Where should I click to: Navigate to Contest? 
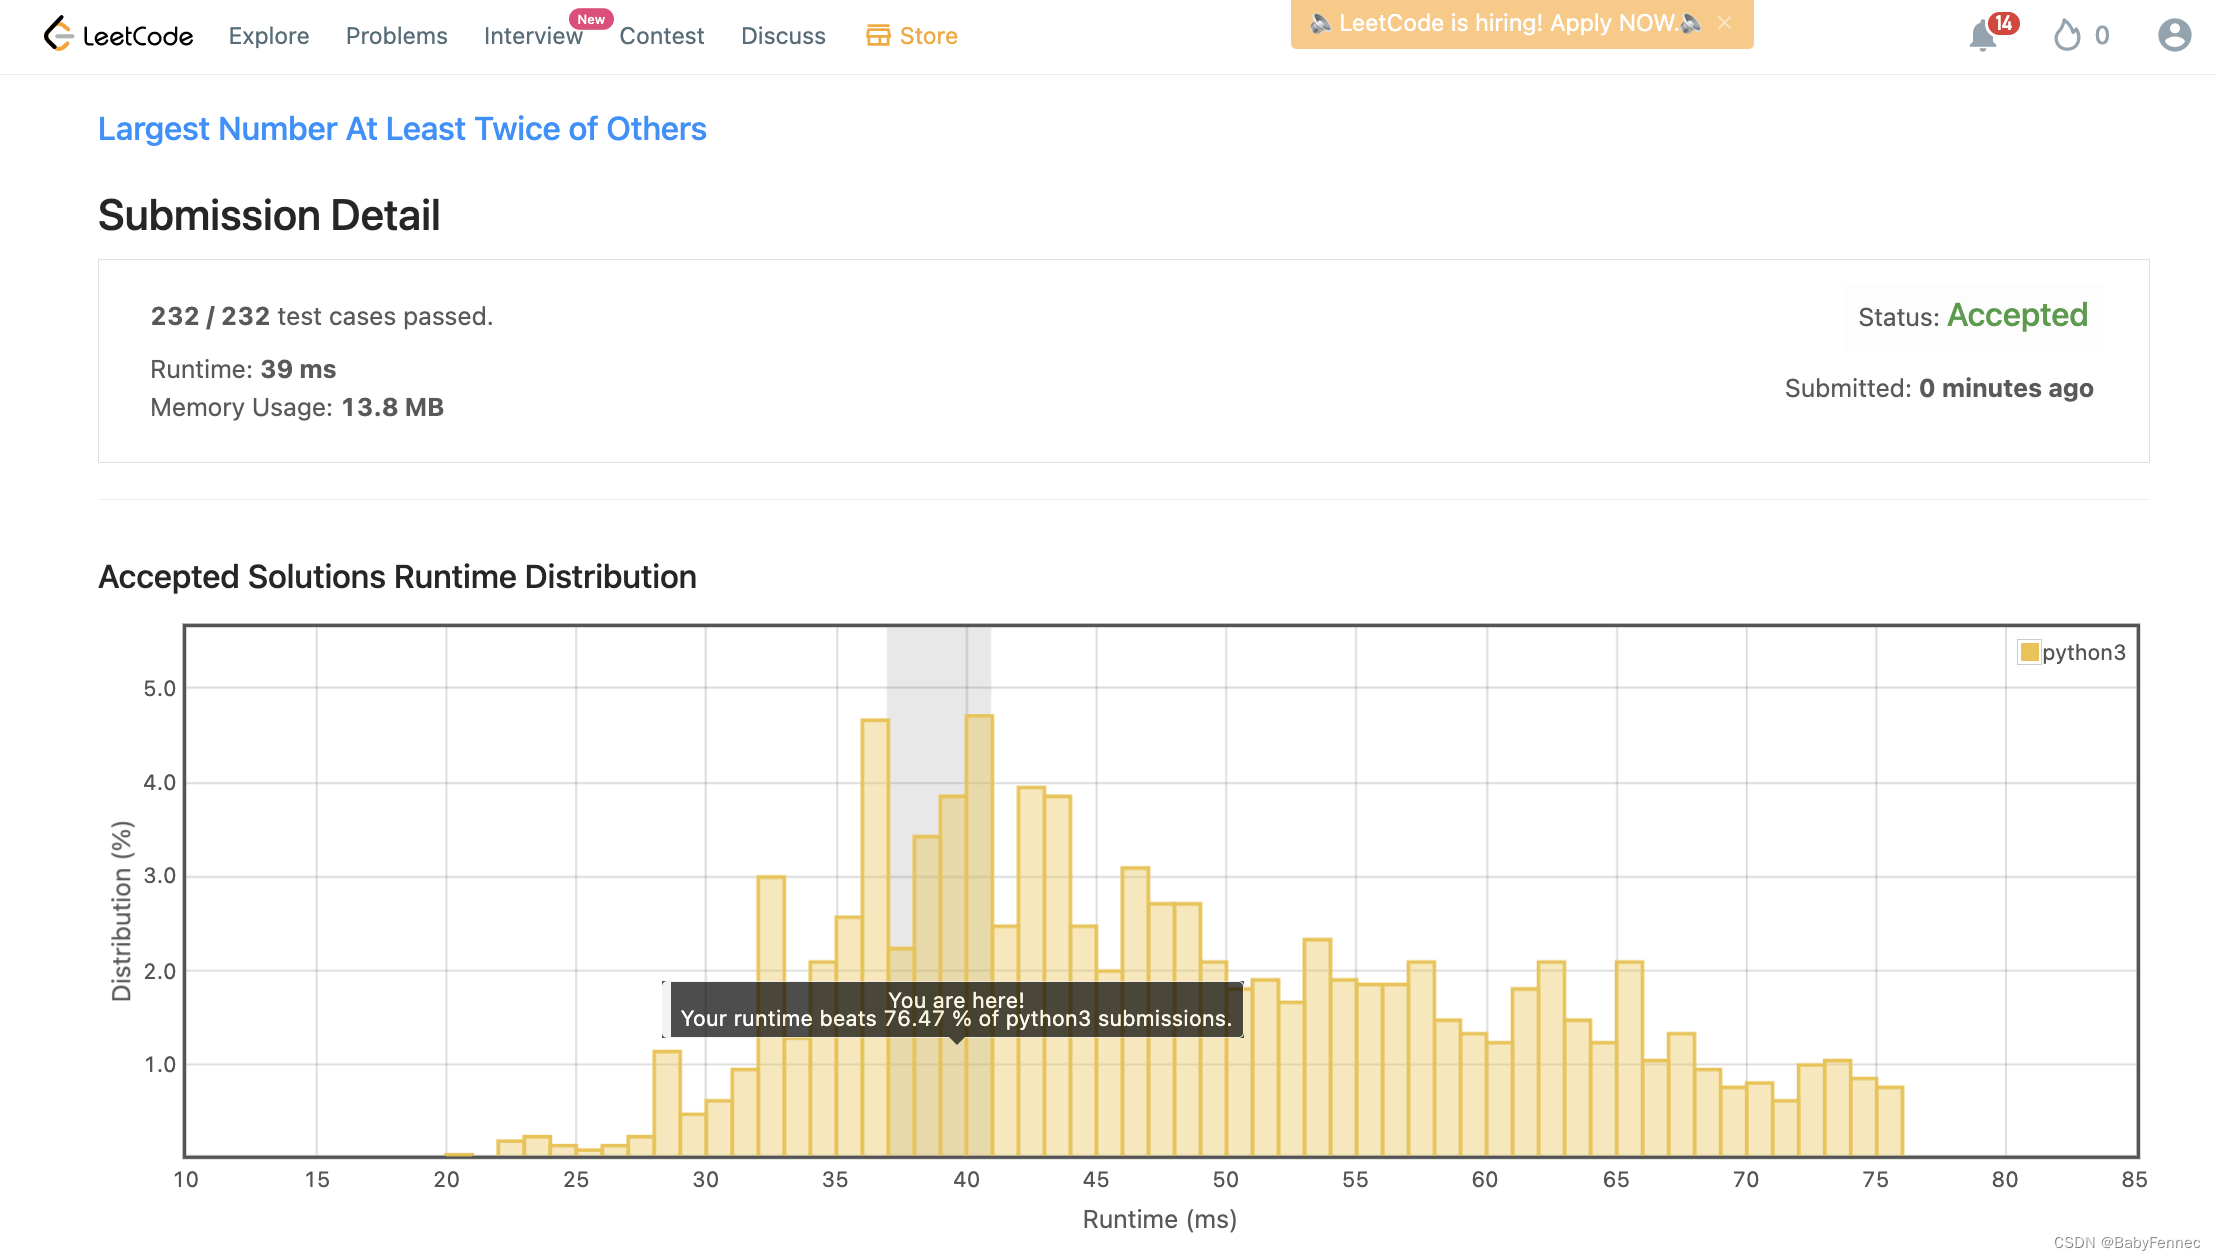point(661,36)
